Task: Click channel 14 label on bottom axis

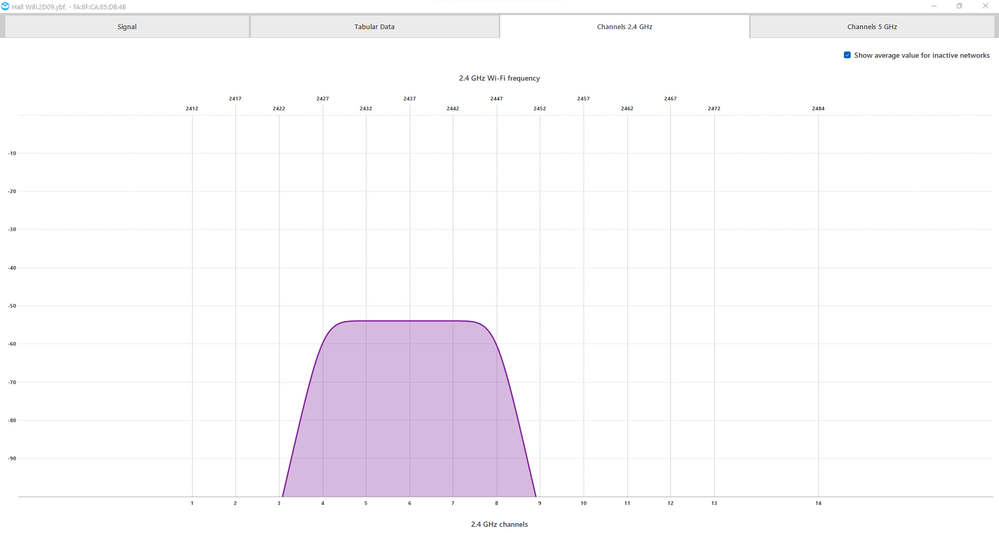Action: [x=818, y=503]
